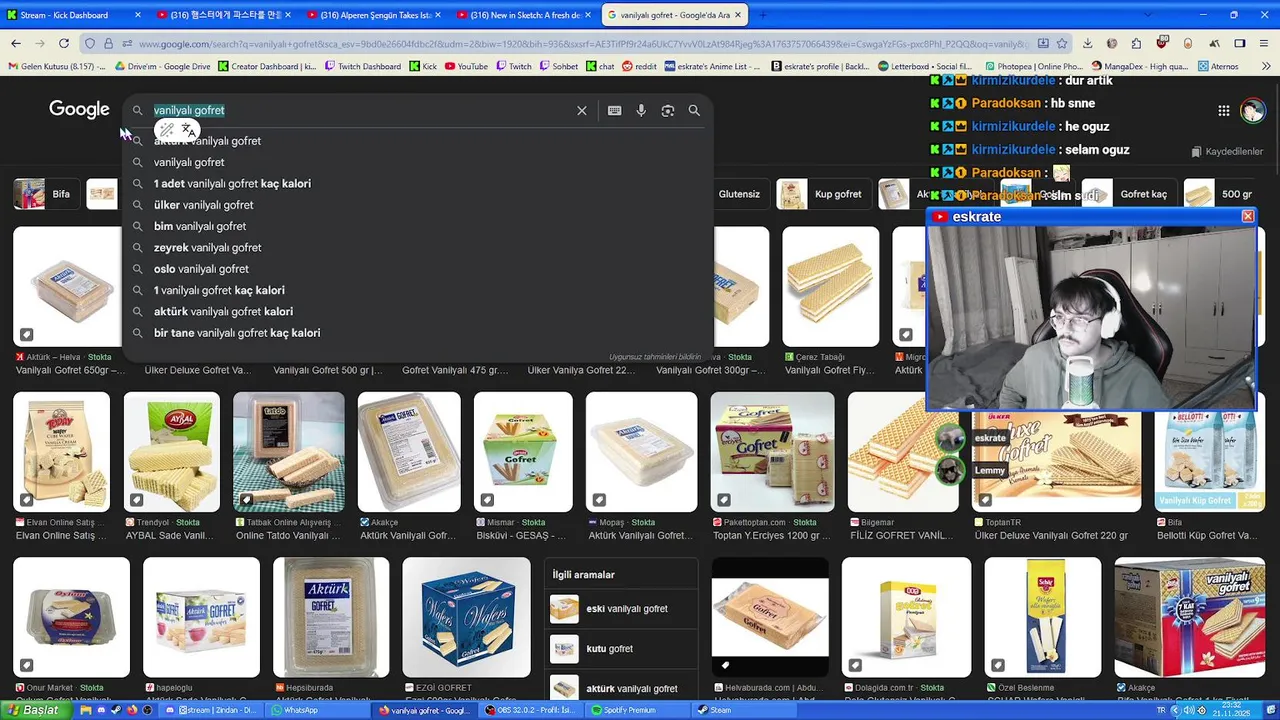This screenshot has width=1280, height=720.
Task: Close the eskrate video overlay window
Action: (x=1248, y=216)
